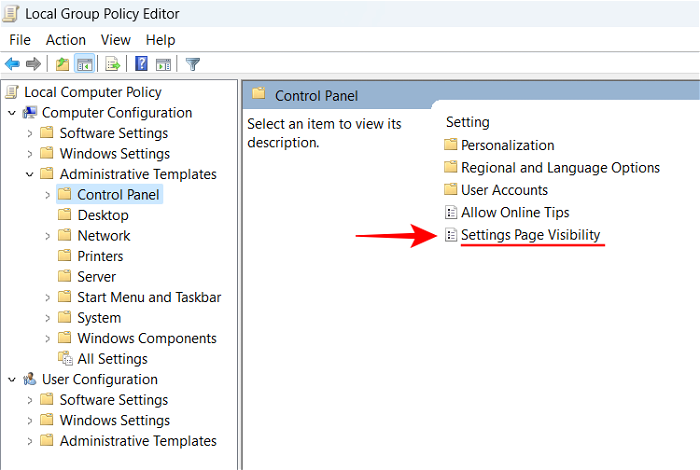
Task: Select Settings Page Visibility policy
Action: coord(530,235)
